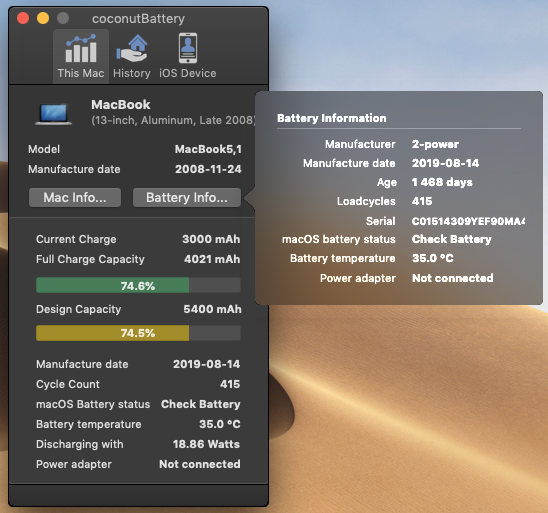Select the Loadcycles 415 value in popover
The height and width of the screenshot is (513, 548).
pyautogui.click(x=422, y=201)
